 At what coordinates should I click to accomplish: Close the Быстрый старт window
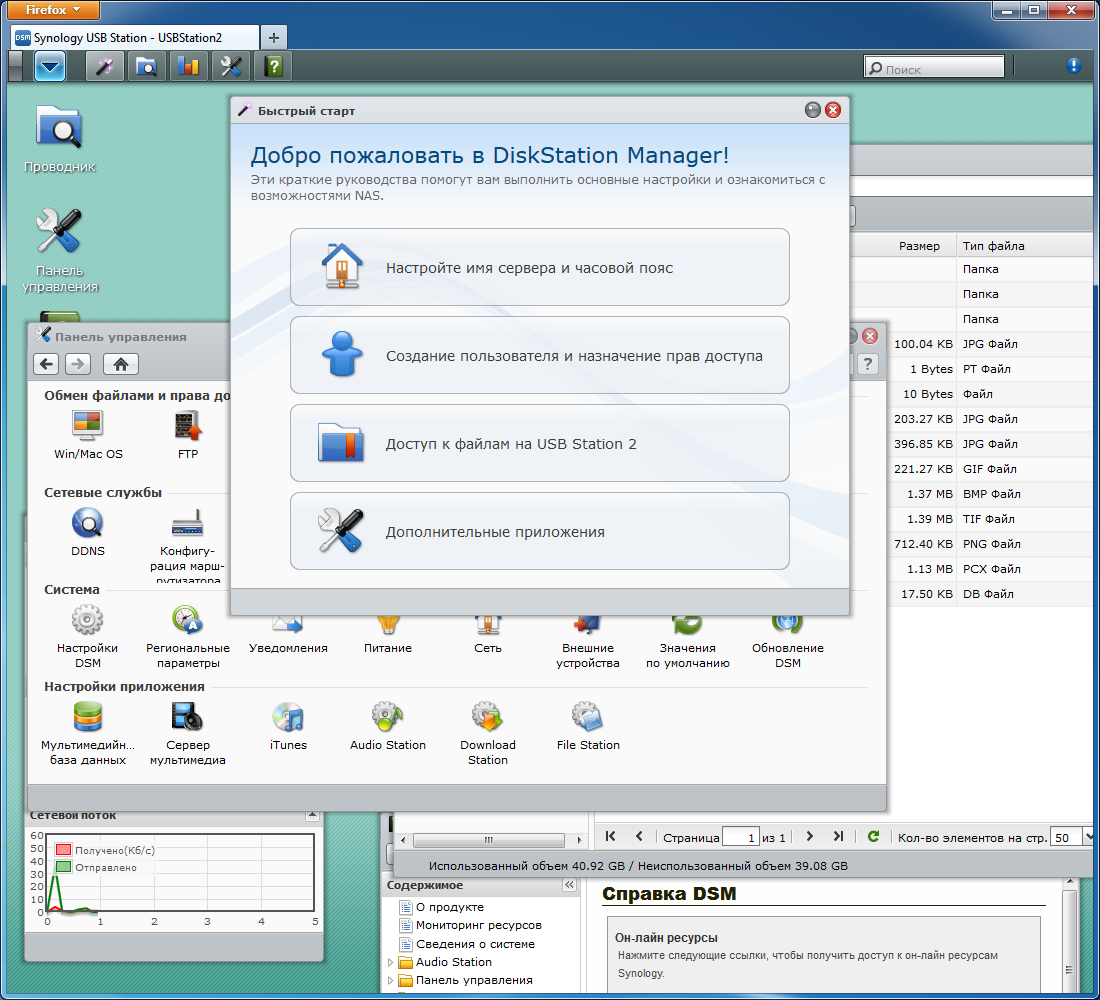[833, 109]
